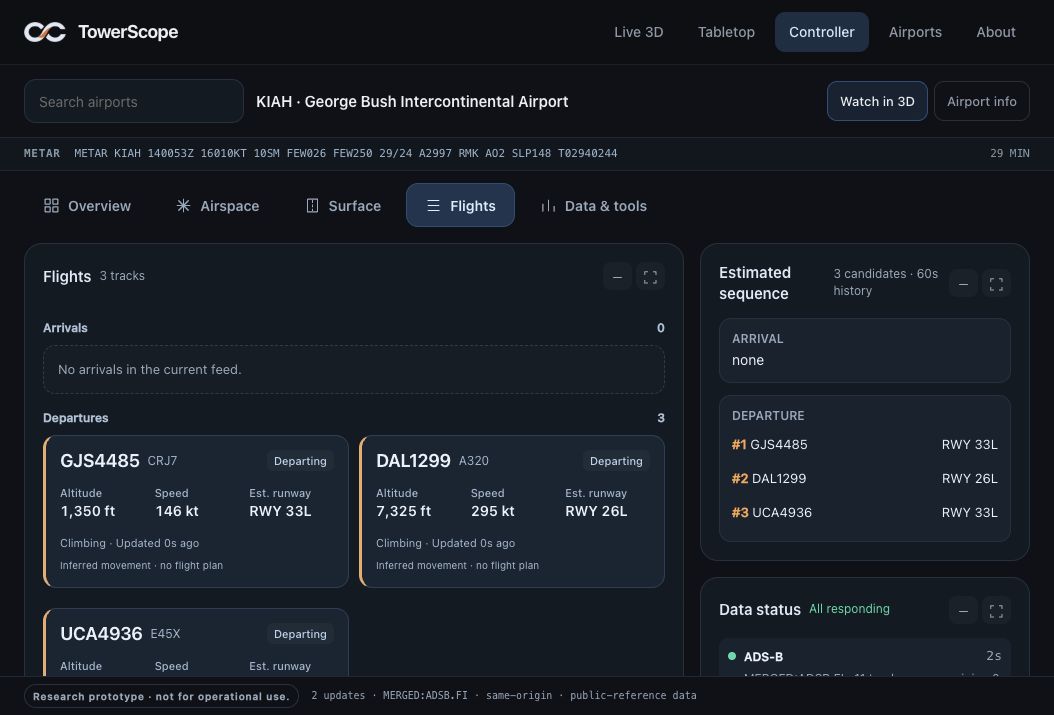The width and height of the screenshot is (1054, 715).
Task: Maximize the Estimated sequence panel
Action: point(996,284)
